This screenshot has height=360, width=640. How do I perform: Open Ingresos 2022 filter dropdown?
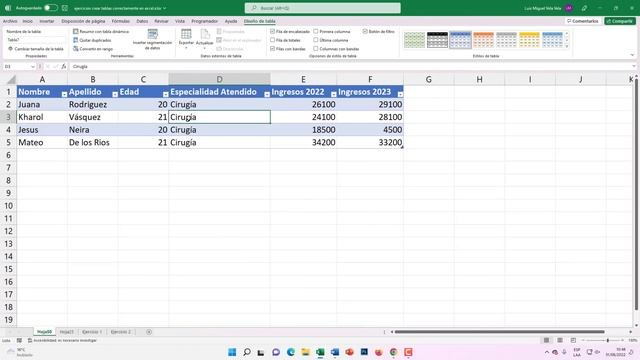[x=333, y=94]
